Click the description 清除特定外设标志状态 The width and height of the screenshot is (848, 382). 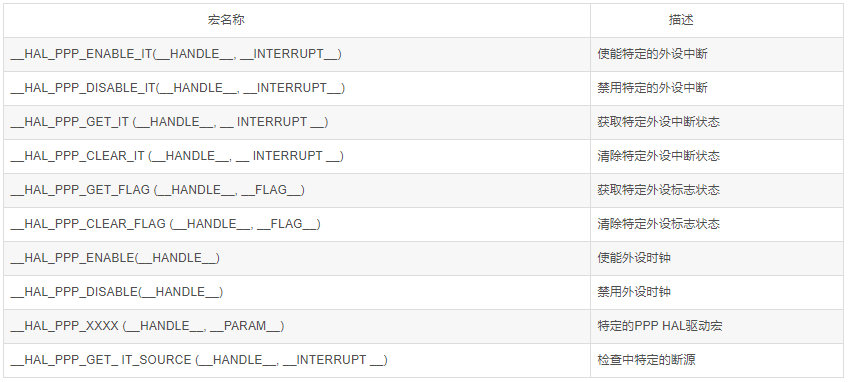coord(659,225)
